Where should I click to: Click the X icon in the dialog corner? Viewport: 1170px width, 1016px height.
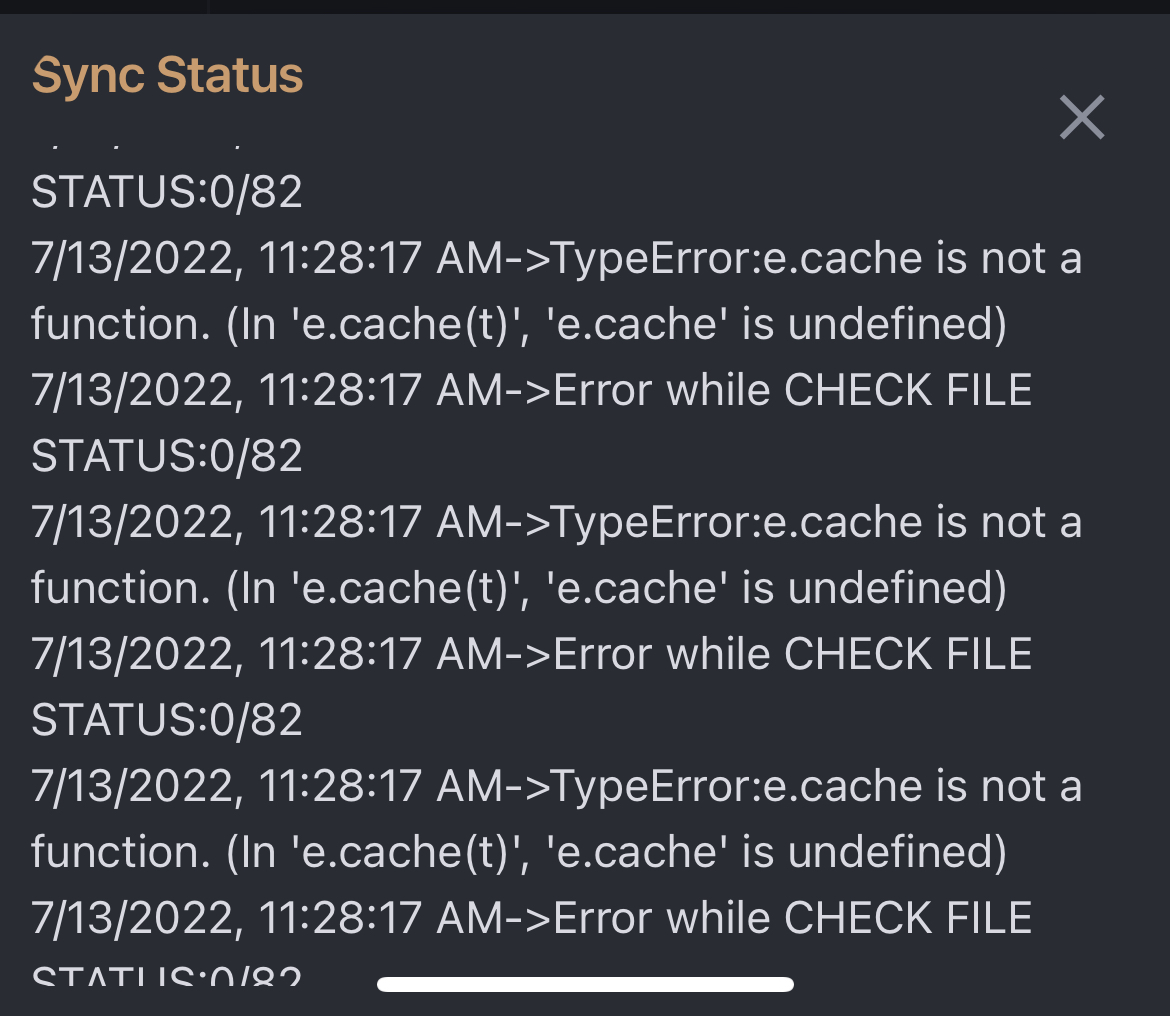click(1081, 117)
